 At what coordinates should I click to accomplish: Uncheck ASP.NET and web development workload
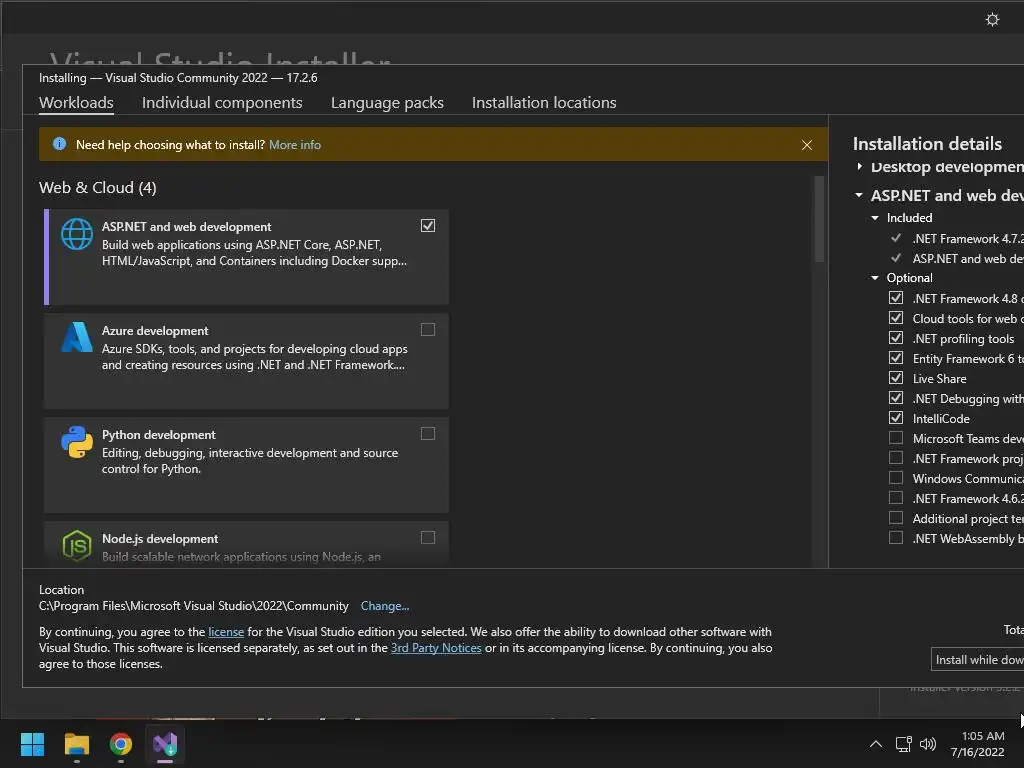click(428, 225)
